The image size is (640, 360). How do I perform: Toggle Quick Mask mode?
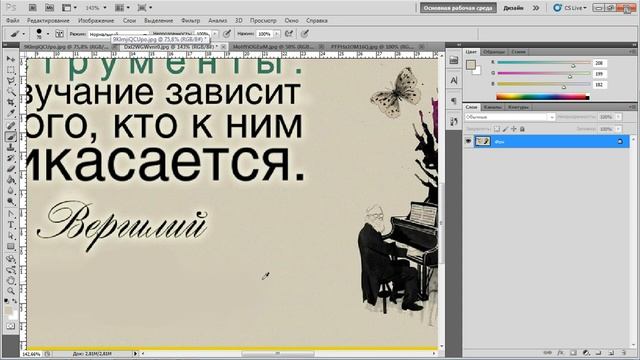pyautogui.click(x=11, y=326)
